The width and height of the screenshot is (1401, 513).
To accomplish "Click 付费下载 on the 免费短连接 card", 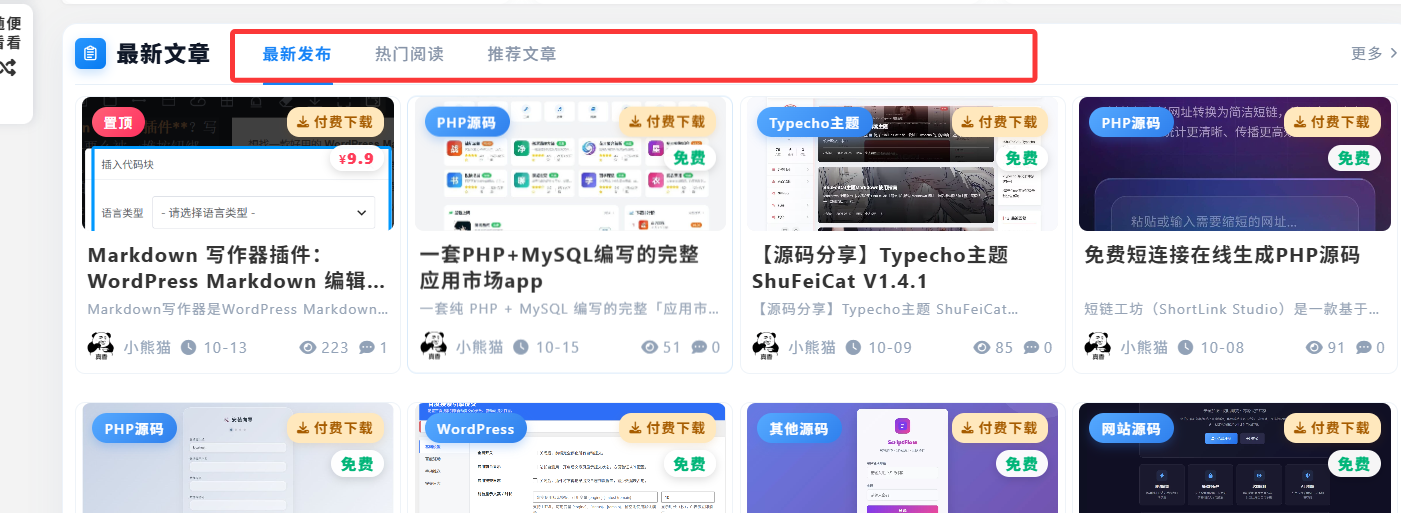I will 1330,122.
